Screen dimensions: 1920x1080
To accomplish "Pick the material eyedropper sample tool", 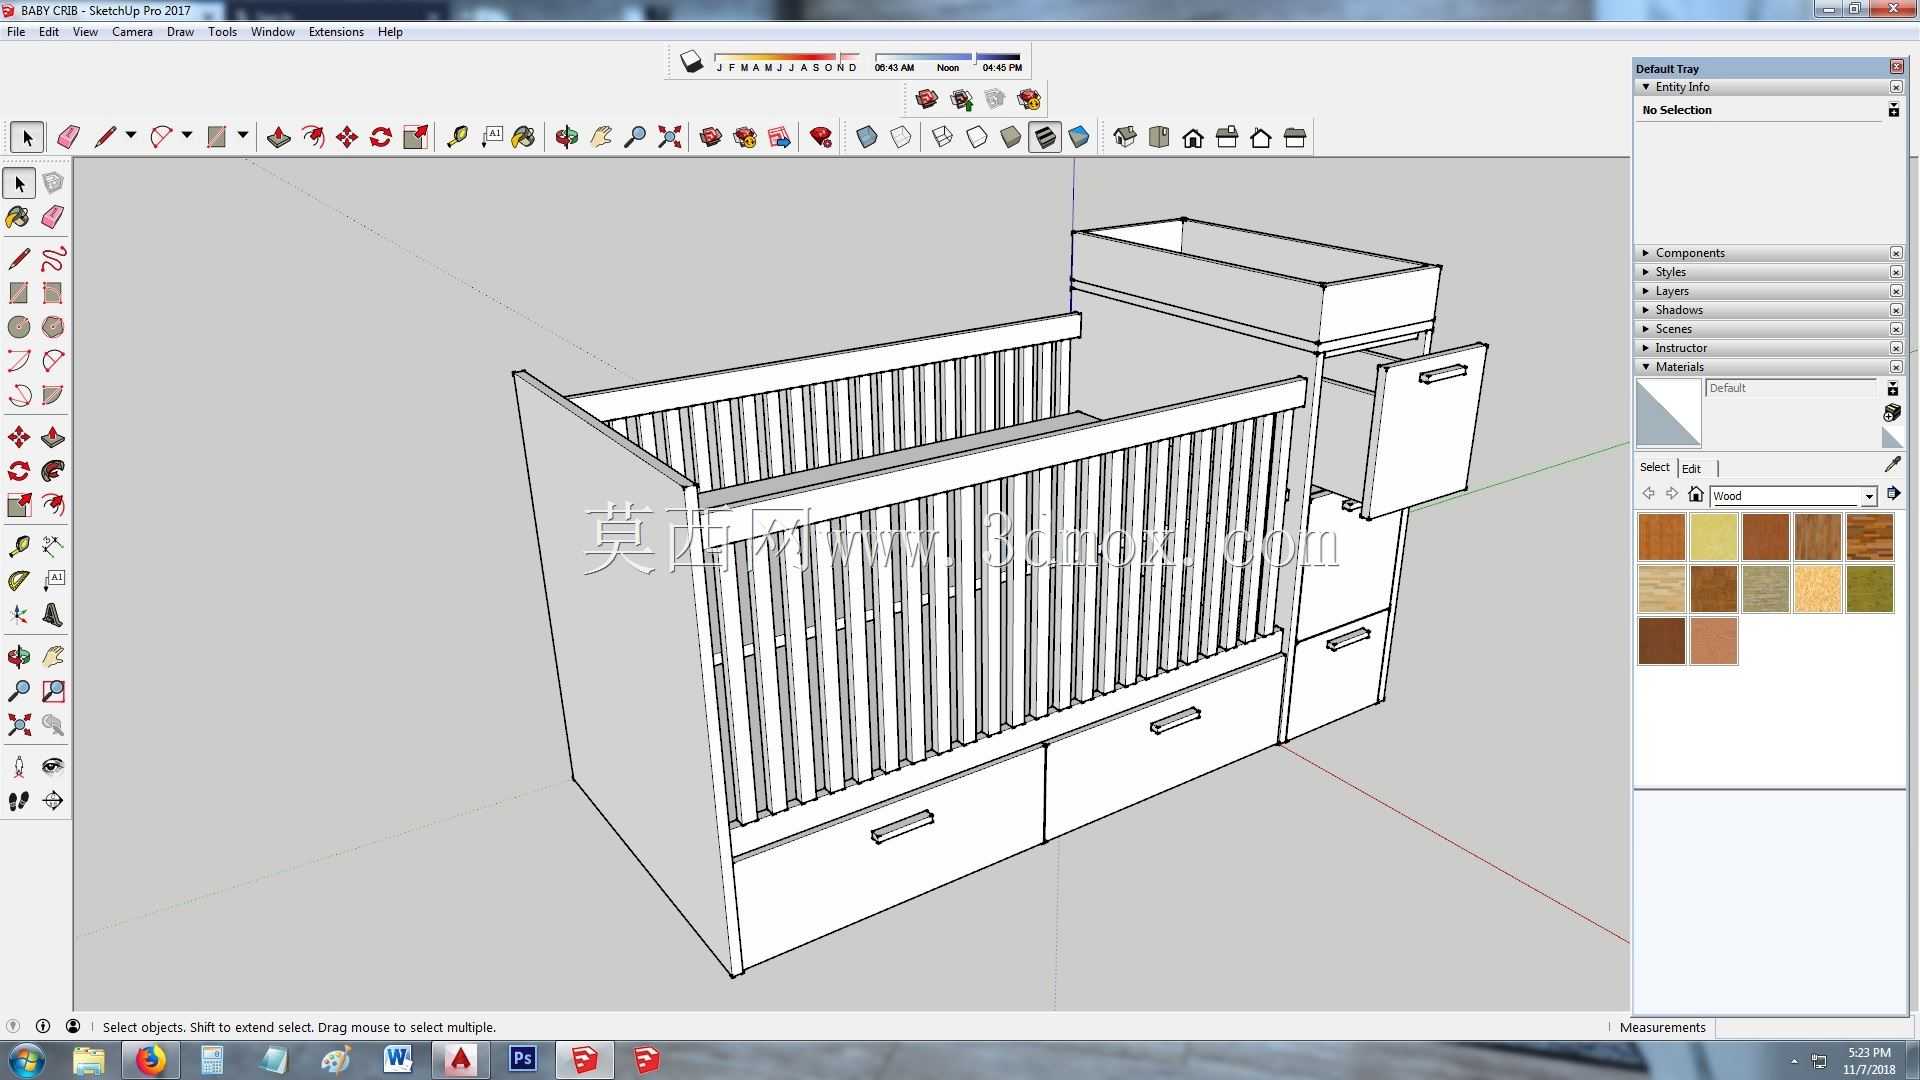I will point(1892,465).
